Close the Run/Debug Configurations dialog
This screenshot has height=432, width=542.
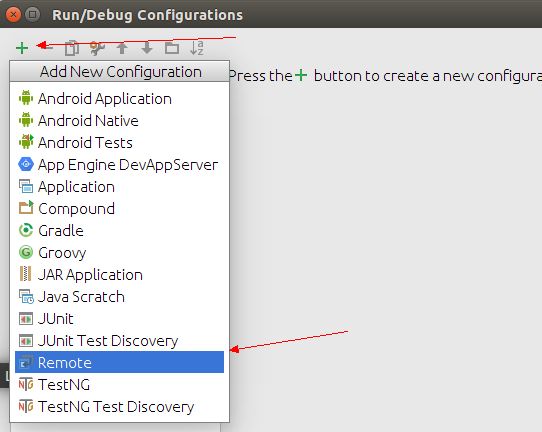pyautogui.click(x=13, y=15)
